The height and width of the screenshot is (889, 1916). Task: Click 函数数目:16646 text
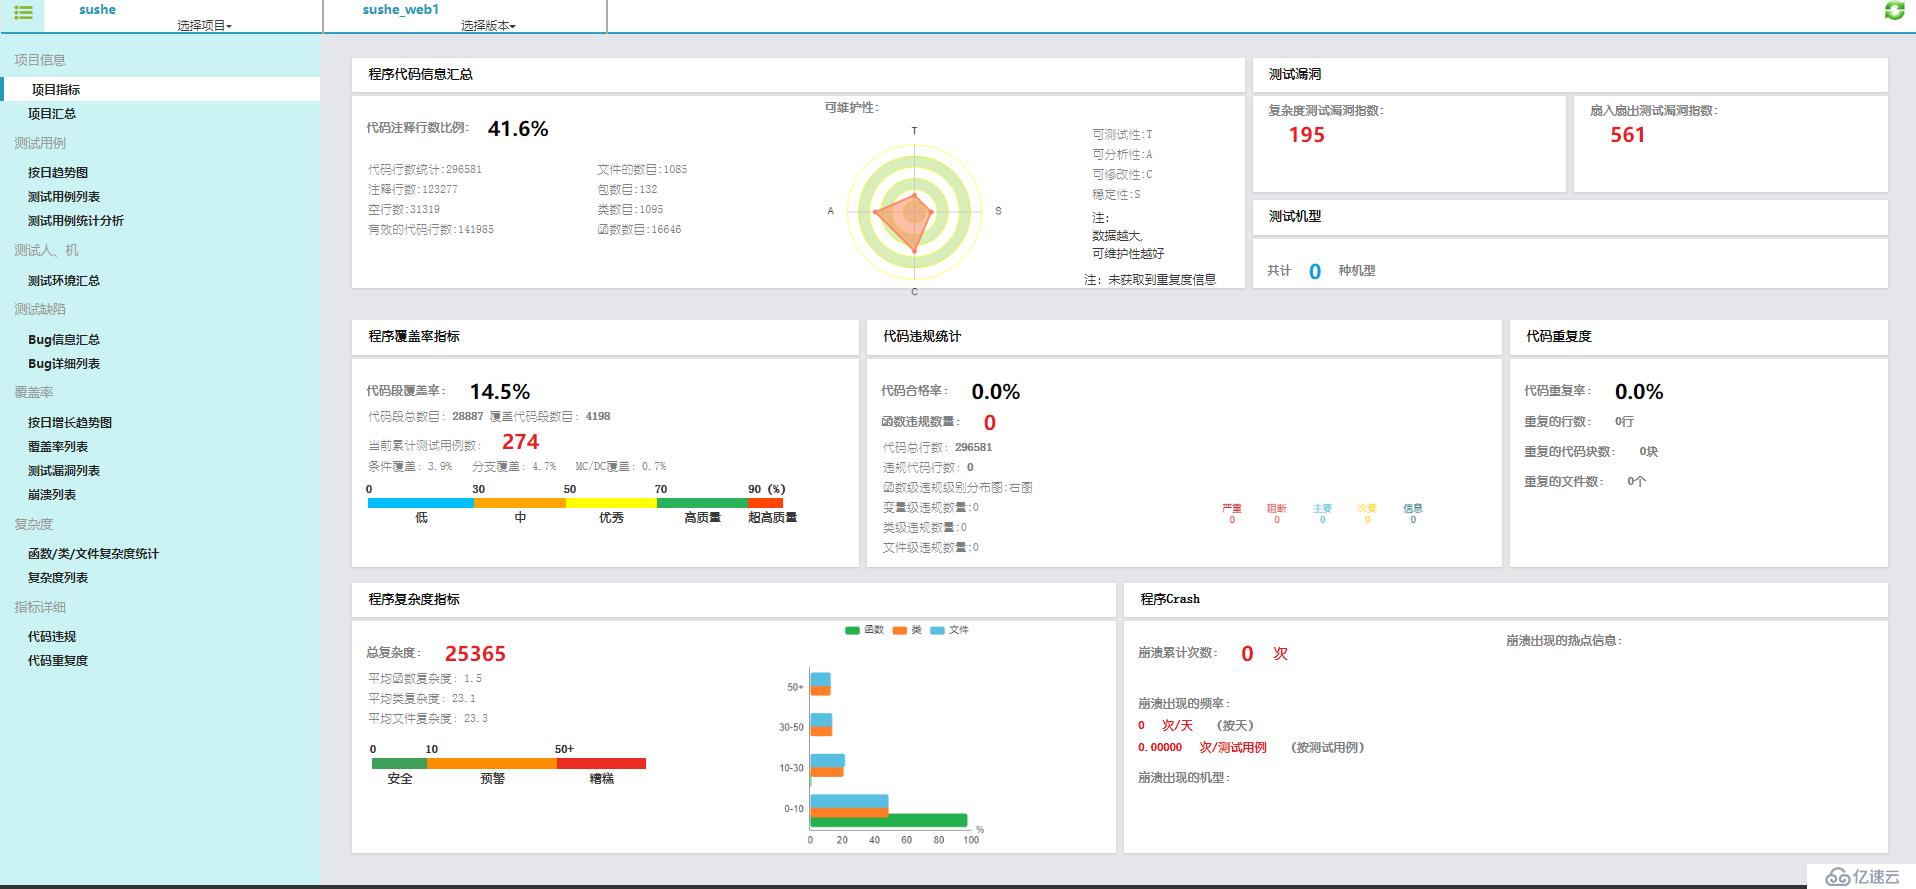[639, 230]
